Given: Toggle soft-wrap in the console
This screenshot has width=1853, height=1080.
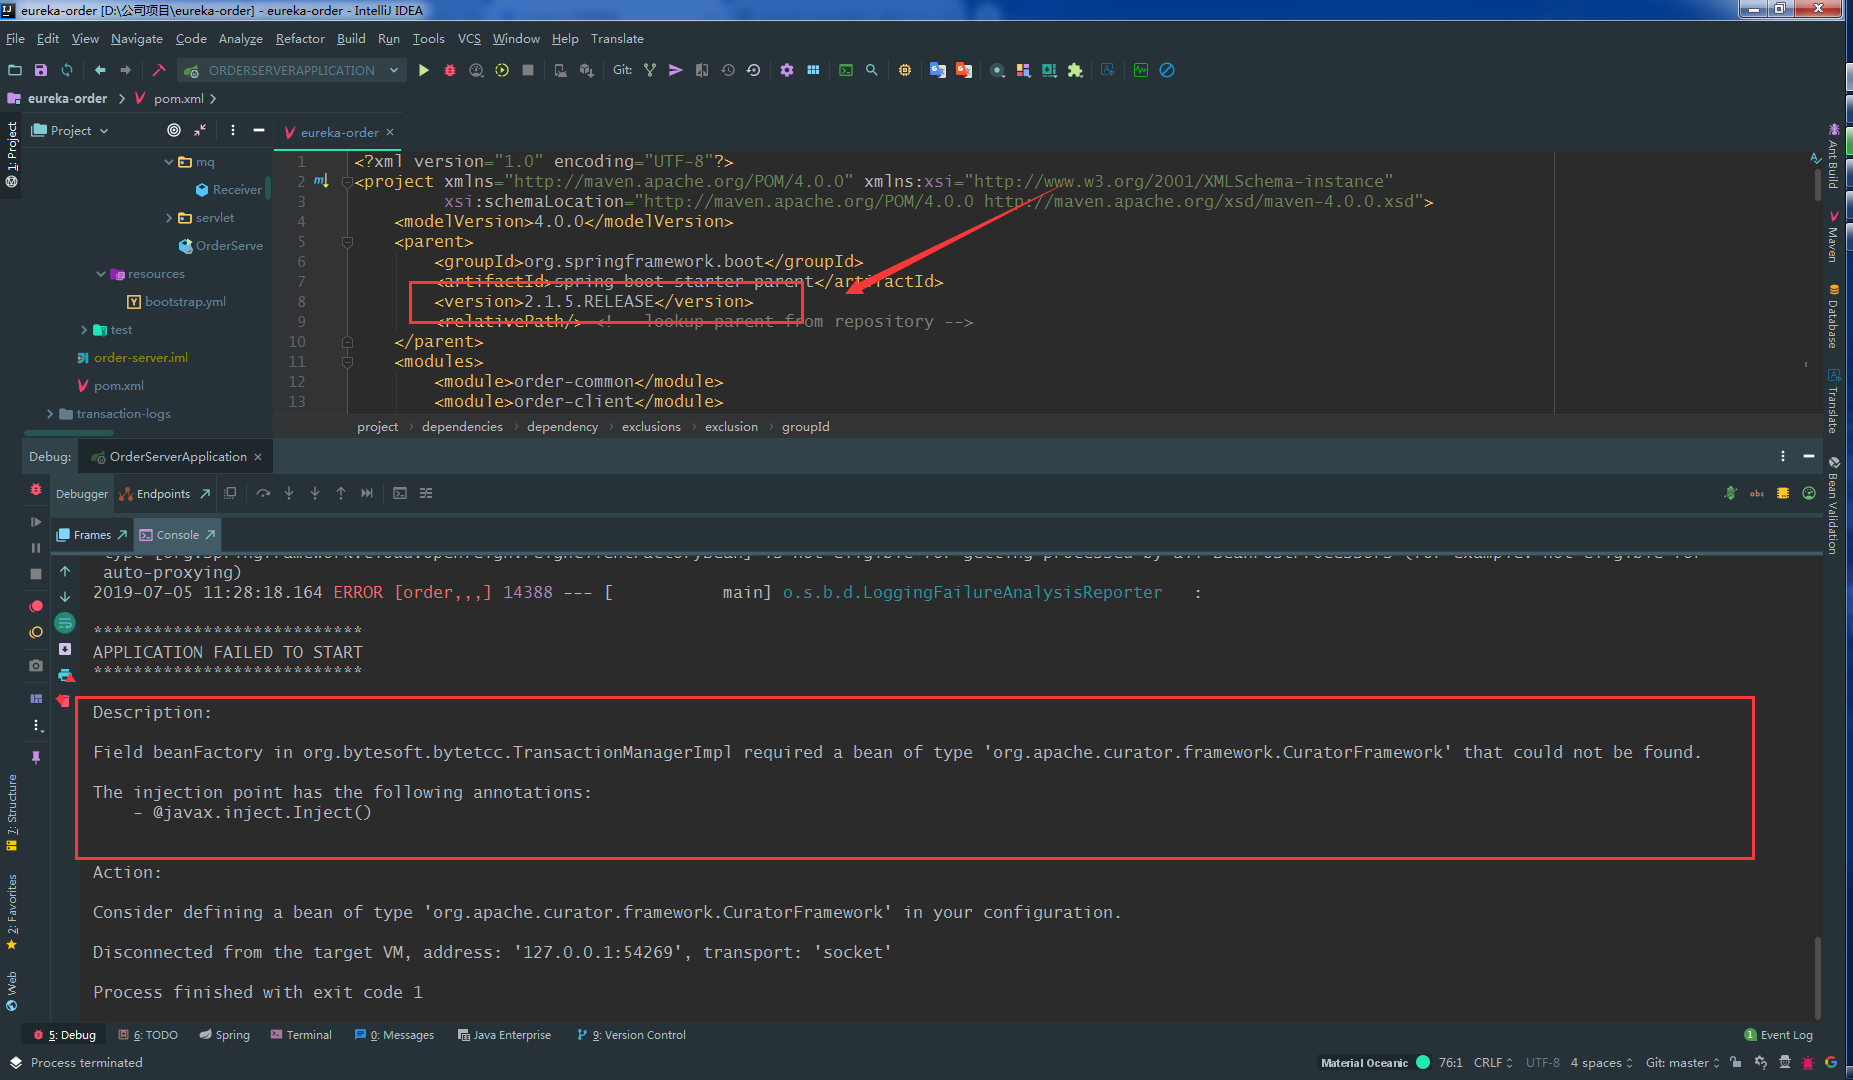Looking at the screenshot, I should (x=65, y=623).
